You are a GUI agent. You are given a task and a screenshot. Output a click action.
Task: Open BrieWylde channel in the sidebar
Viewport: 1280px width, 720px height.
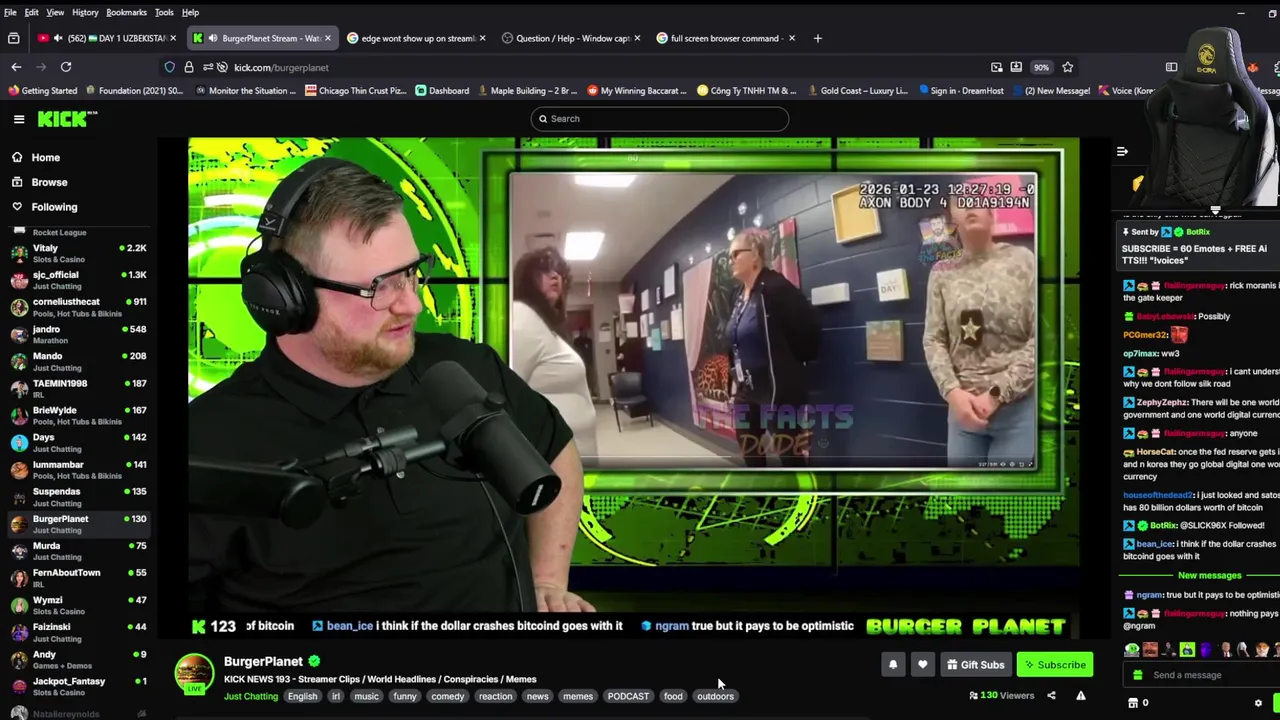(77, 415)
